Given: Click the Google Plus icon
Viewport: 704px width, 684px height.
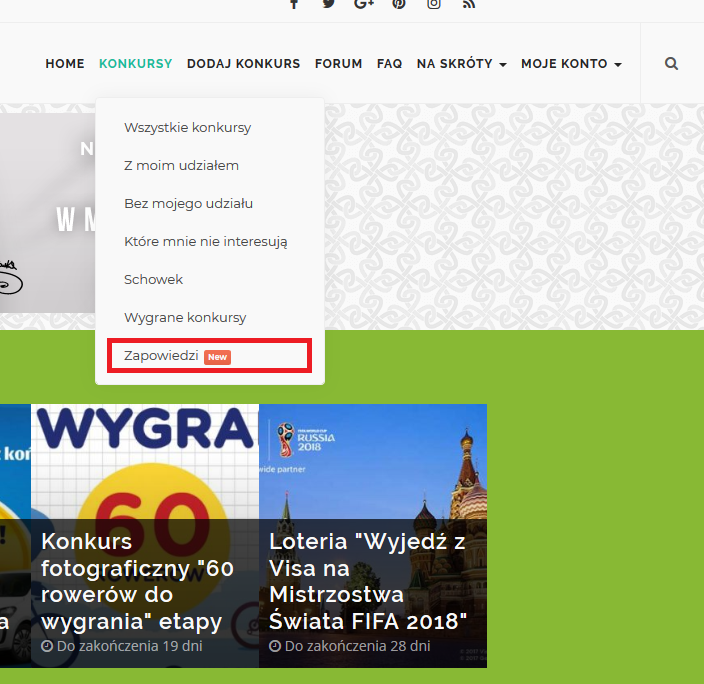Looking at the screenshot, I should (x=363, y=4).
